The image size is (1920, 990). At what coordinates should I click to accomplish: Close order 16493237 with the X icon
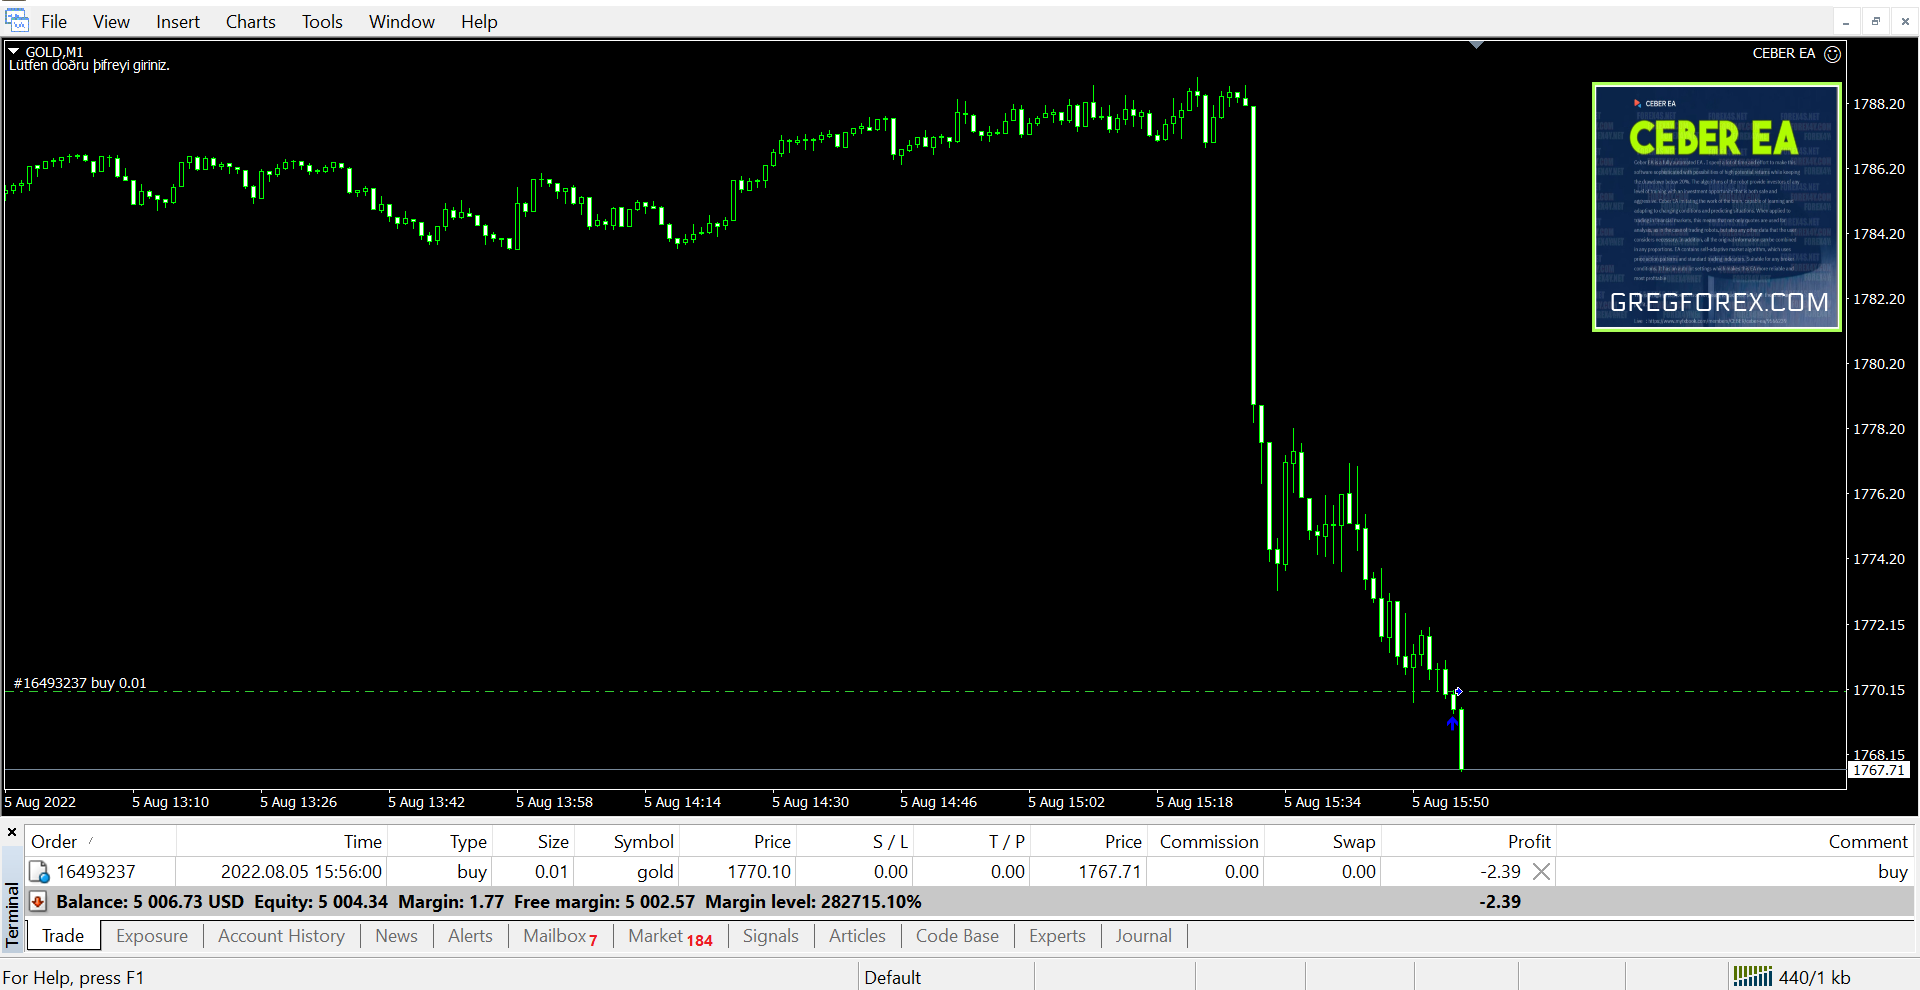click(x=1541, y=872)
